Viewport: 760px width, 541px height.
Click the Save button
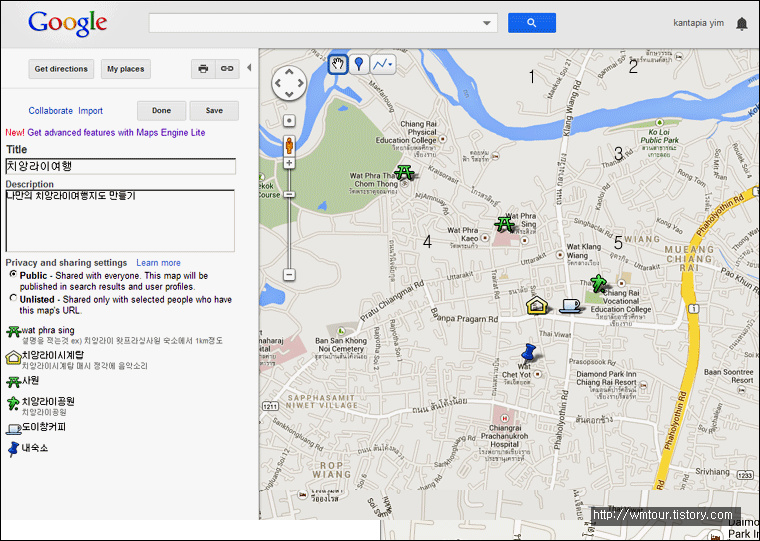tap(214, 111)
